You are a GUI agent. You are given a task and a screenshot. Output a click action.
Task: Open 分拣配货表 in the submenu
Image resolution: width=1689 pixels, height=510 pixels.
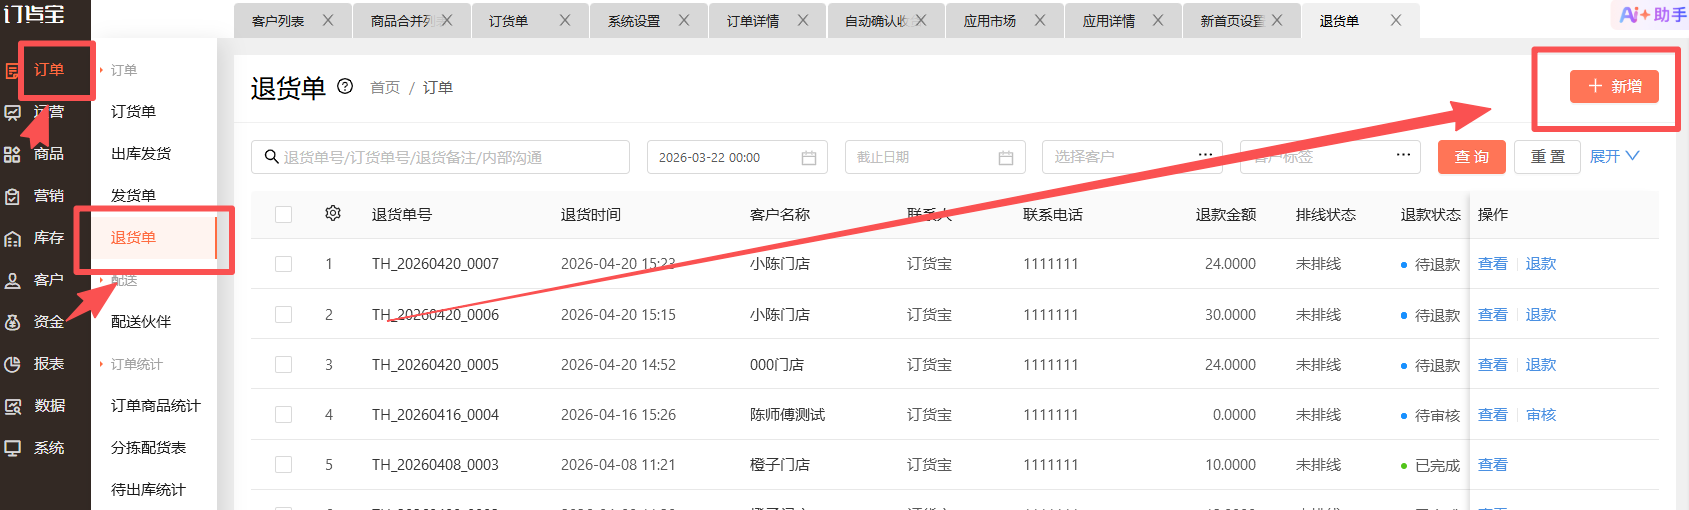[148, 447]
